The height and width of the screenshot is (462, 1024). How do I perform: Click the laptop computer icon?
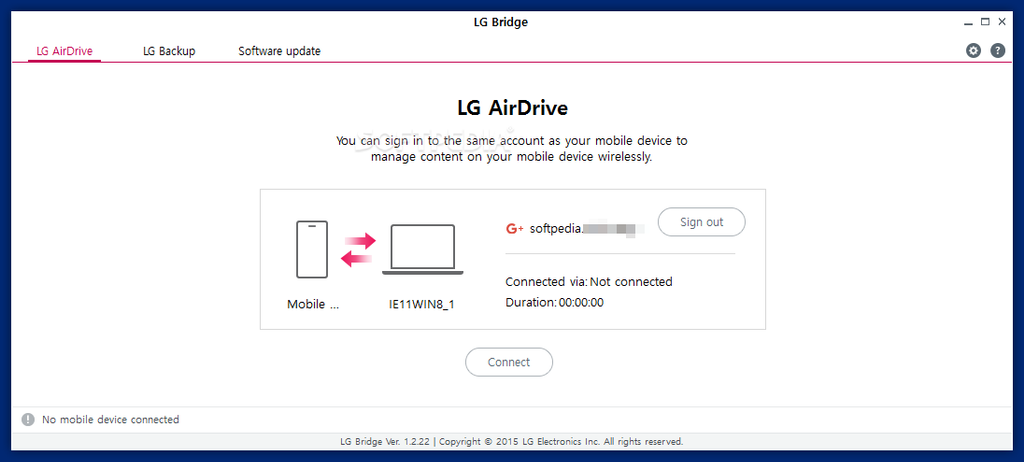[x=422, y=249]
